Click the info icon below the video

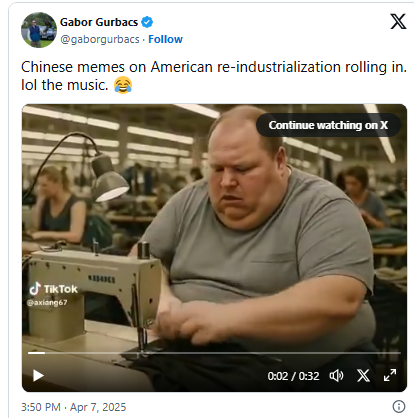coord(399,406)
